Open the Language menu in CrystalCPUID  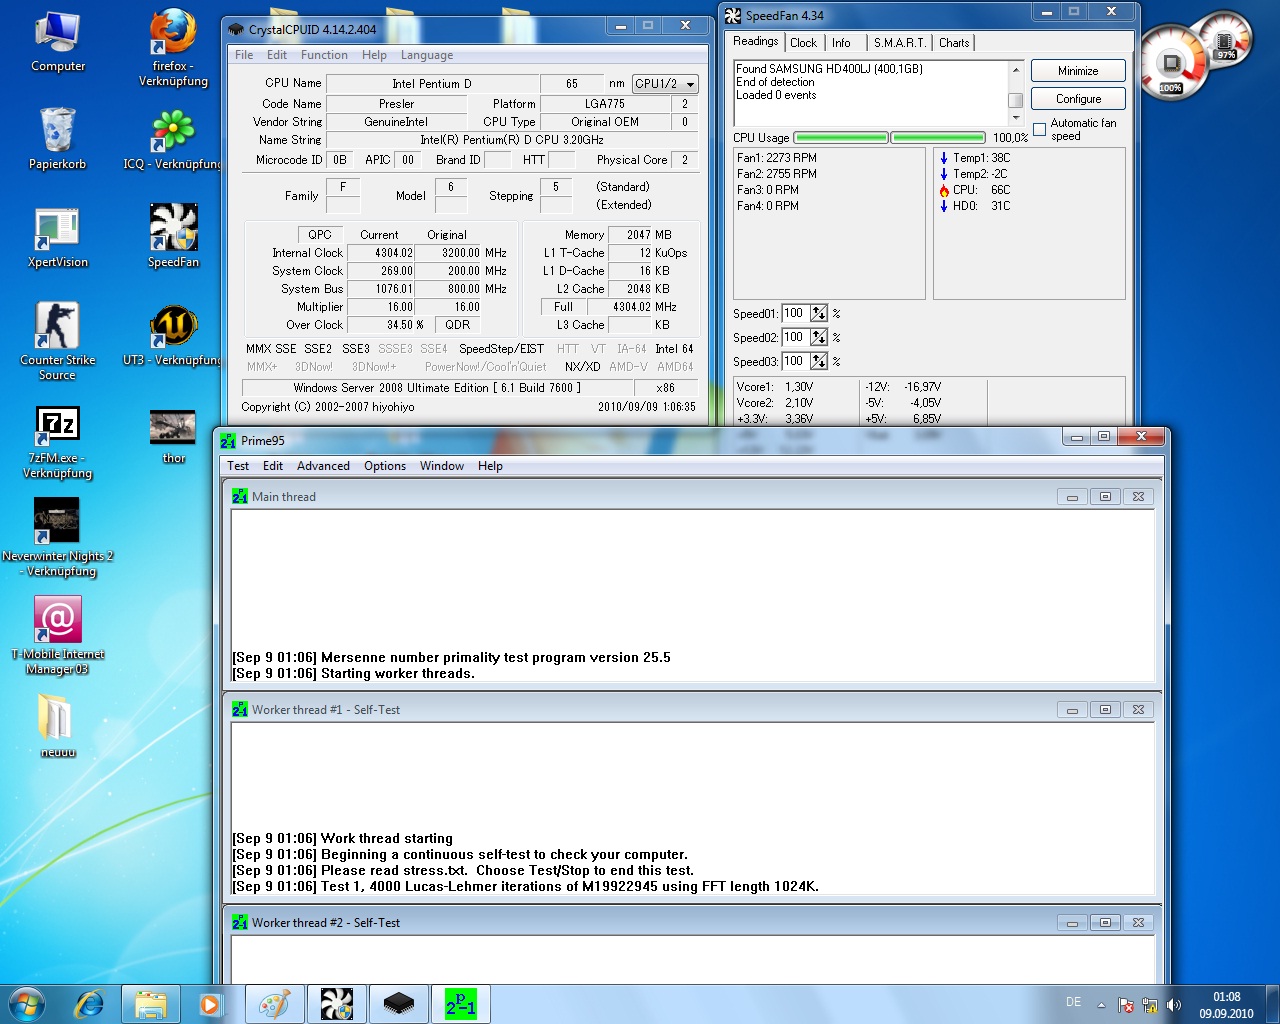tap(427, 55)
